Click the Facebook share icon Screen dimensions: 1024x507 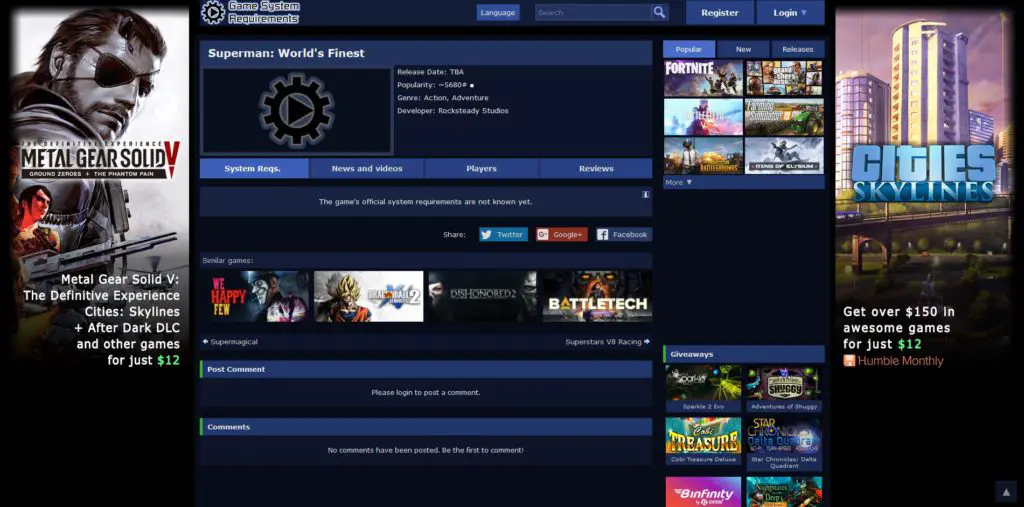[602, 235]
